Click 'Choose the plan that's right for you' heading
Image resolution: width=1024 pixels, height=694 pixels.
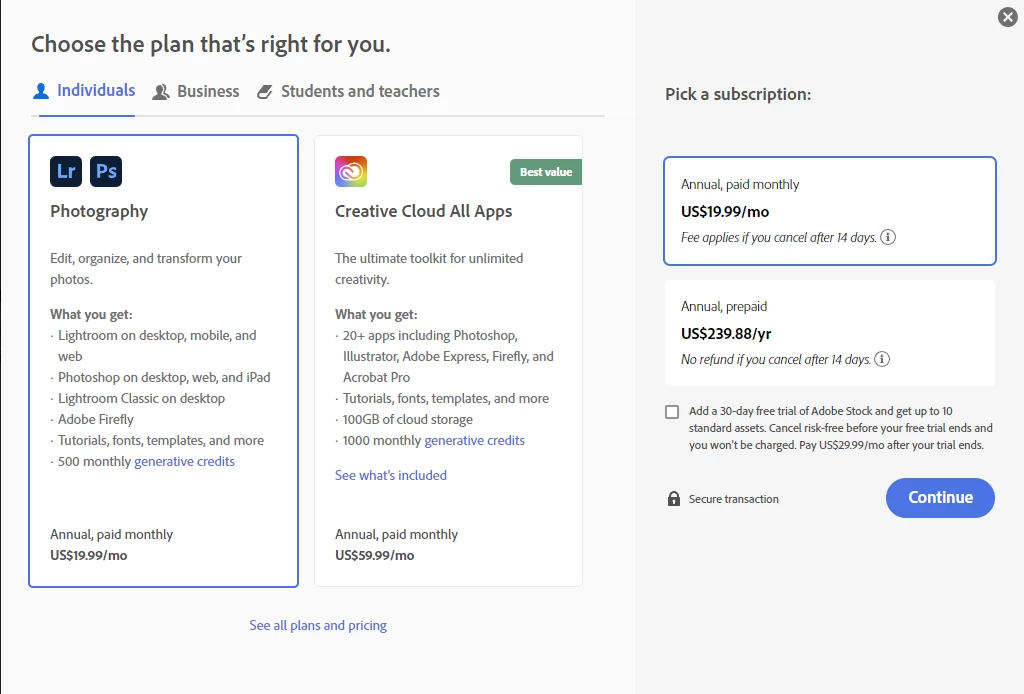click(x=211, y=44)
